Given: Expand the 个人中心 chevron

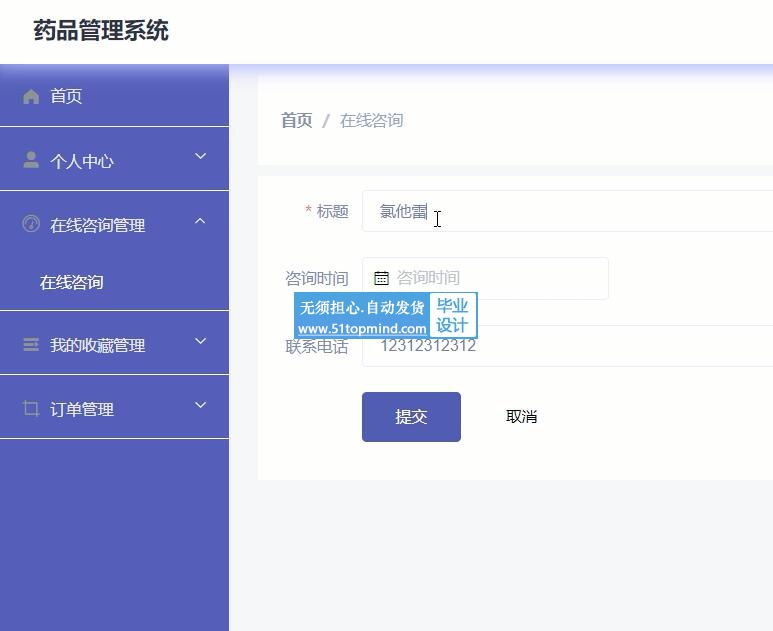Looking at the screenshot, I should coord(200,156).
